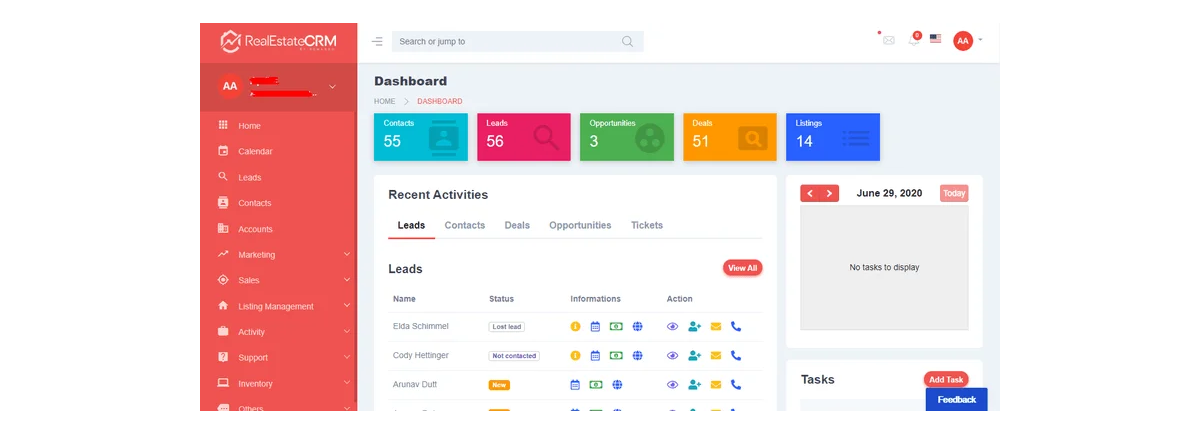Call Cody Hettinger via phone icon
Screen dimensions: 1200x434
tap(736, 355)
